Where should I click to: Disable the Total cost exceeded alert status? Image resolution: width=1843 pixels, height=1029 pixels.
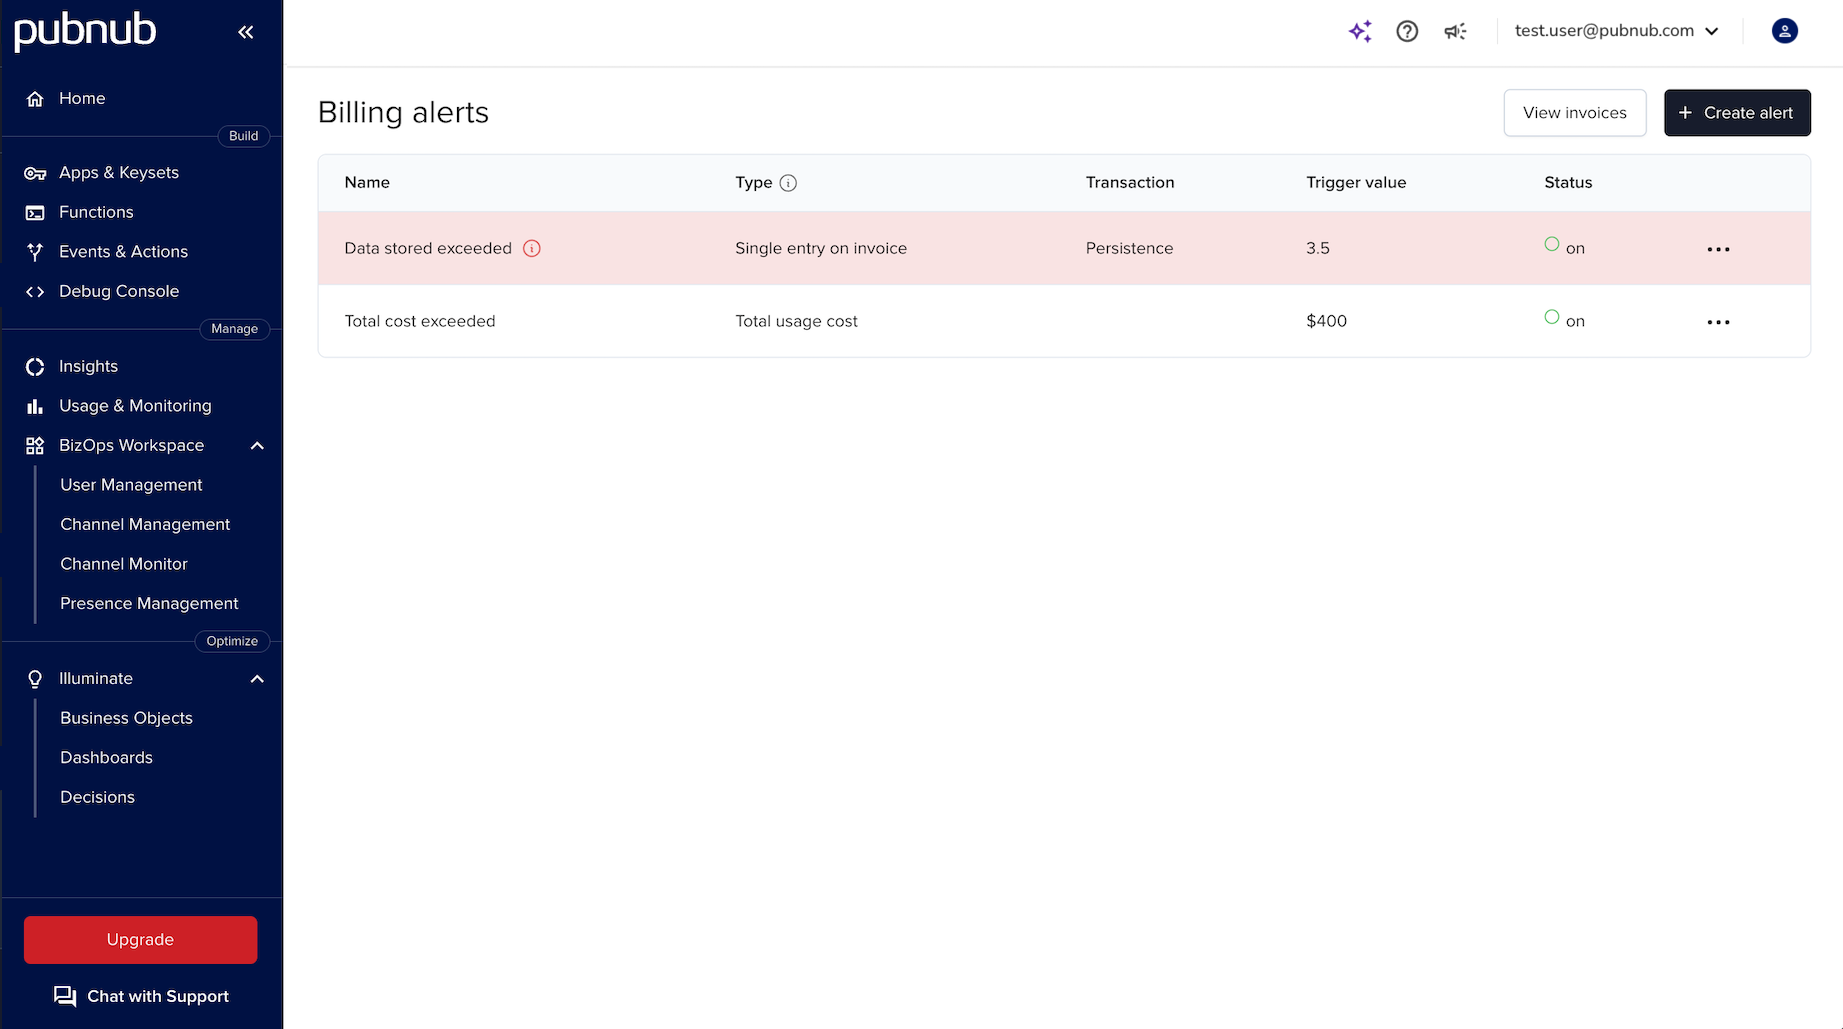point(1552,316)
